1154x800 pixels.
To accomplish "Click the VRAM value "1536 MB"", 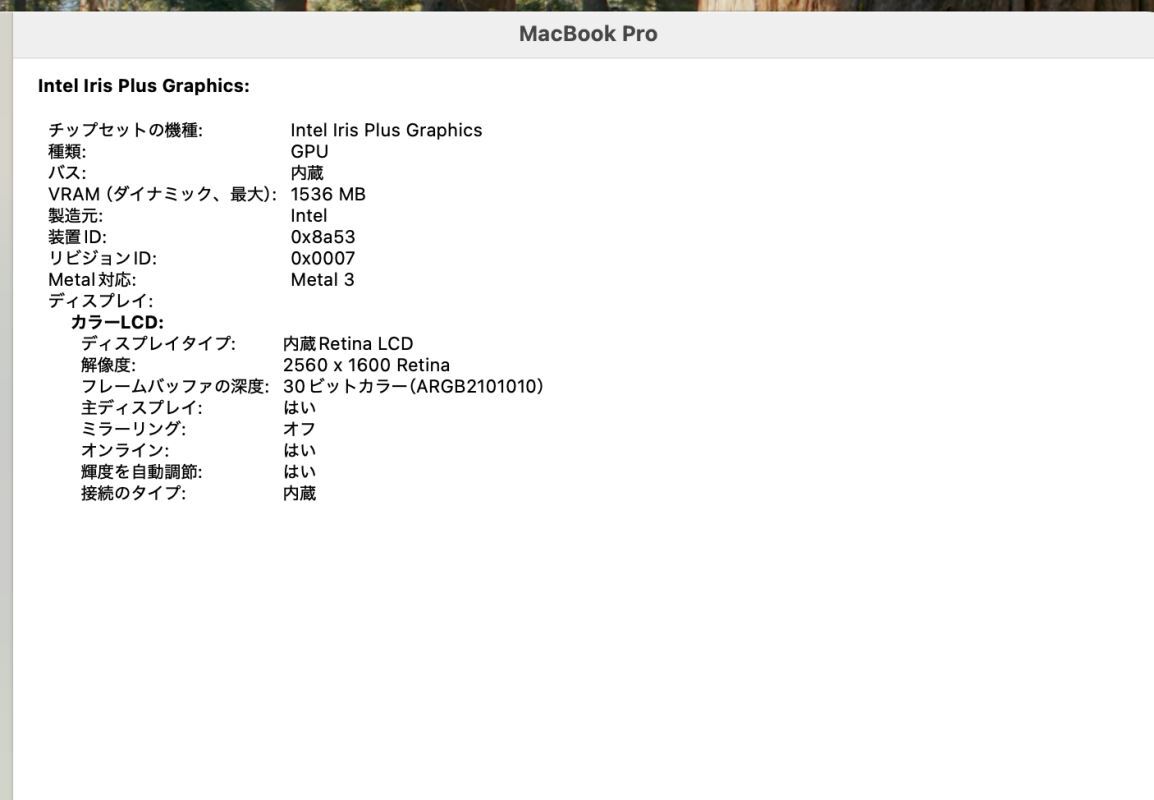I will coord(327,193).
